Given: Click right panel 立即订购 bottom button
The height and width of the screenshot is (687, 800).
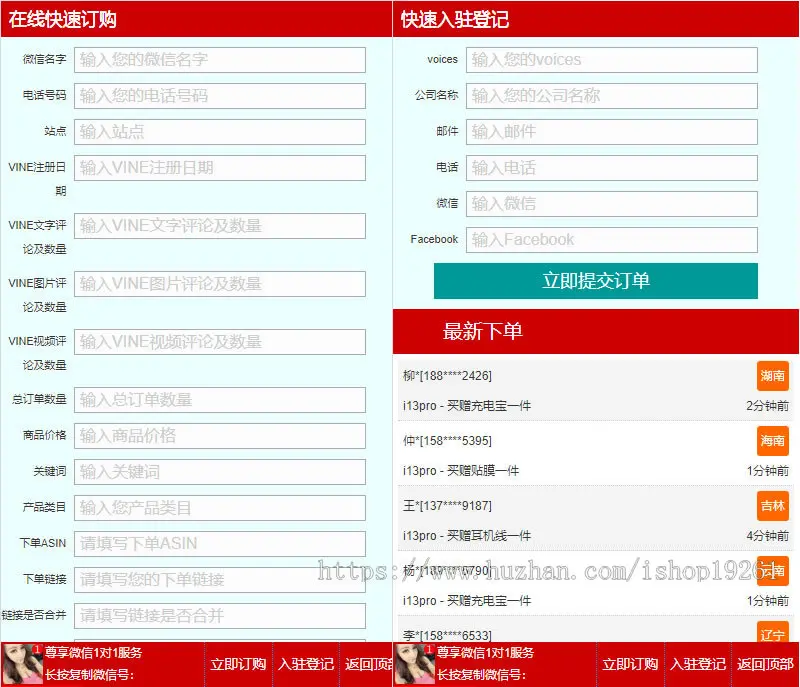Looking at the screenshot, I should [x=630, y=664].
